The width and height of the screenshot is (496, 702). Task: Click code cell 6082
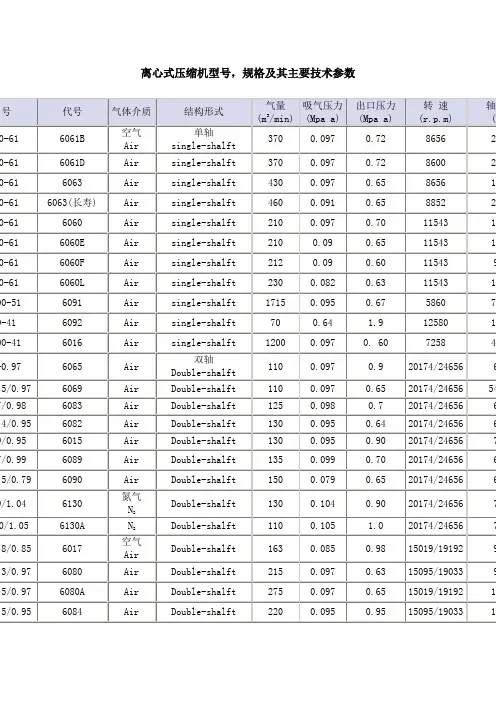point(73,424)
